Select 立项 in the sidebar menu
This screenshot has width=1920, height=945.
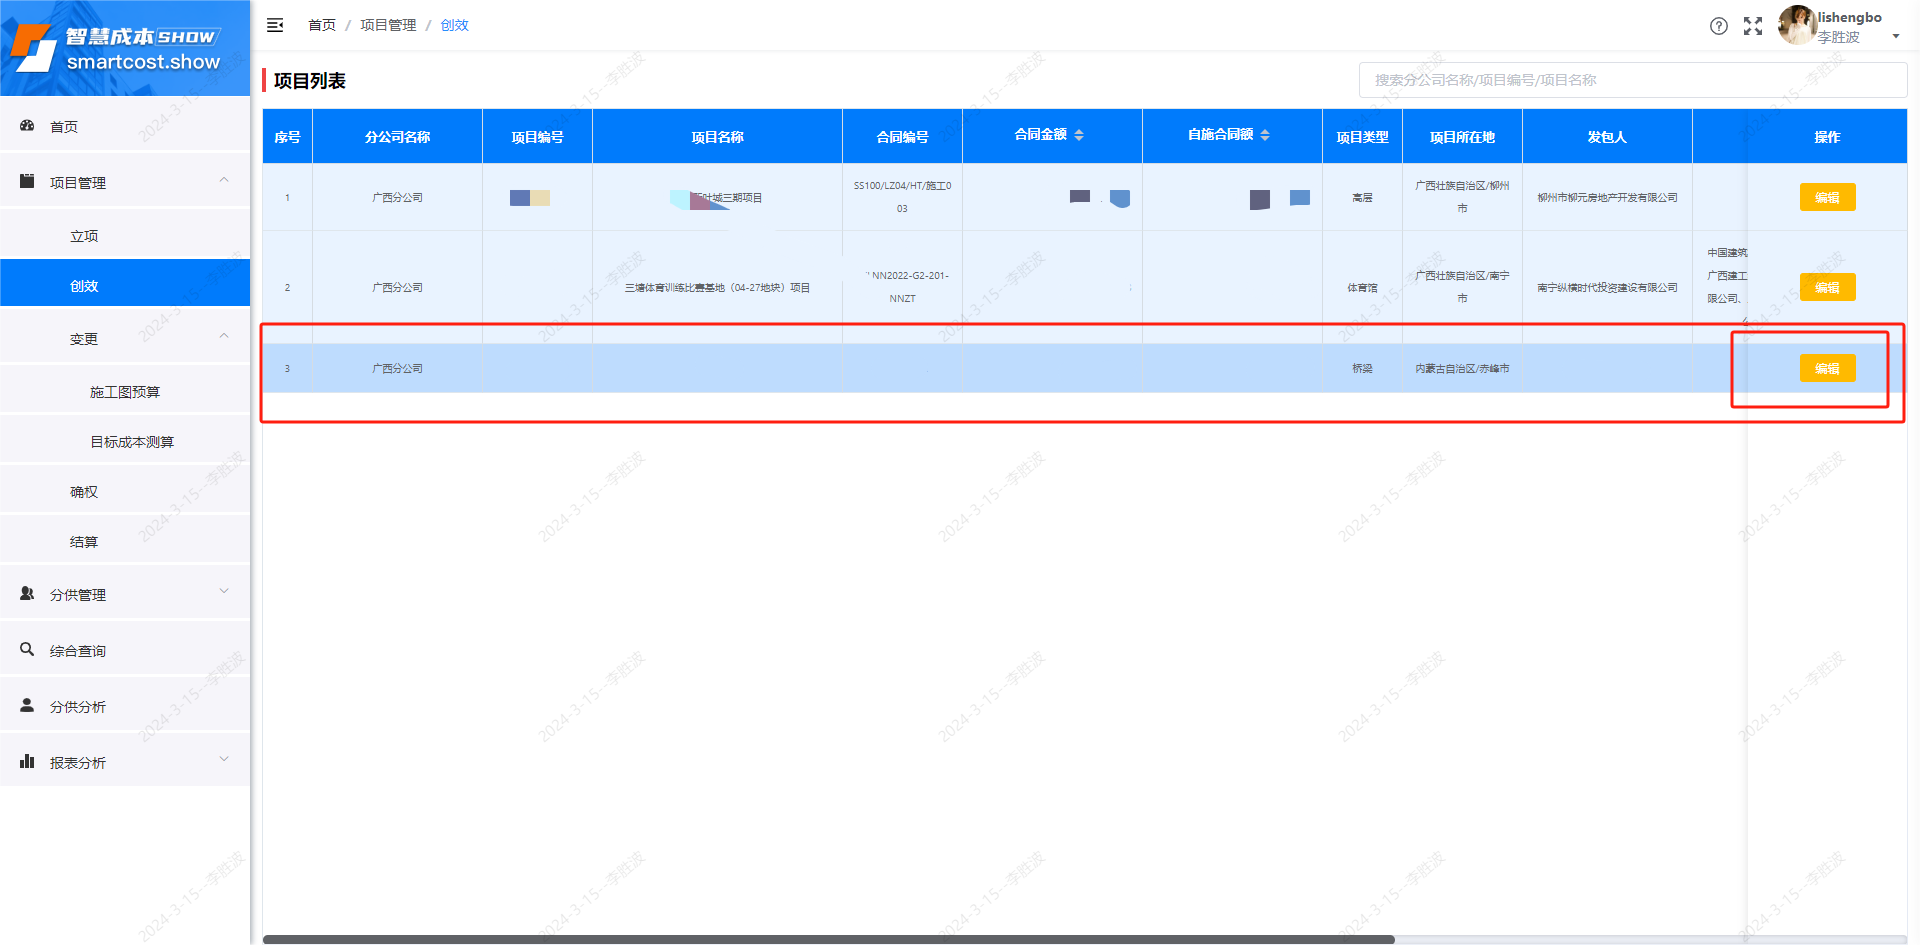[x=84, y=236]
